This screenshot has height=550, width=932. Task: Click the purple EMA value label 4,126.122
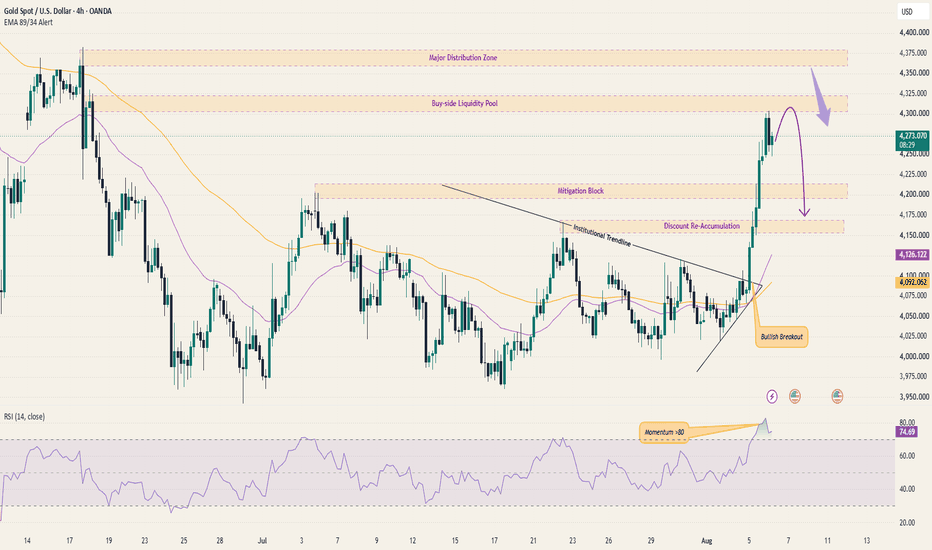[912, 254]
